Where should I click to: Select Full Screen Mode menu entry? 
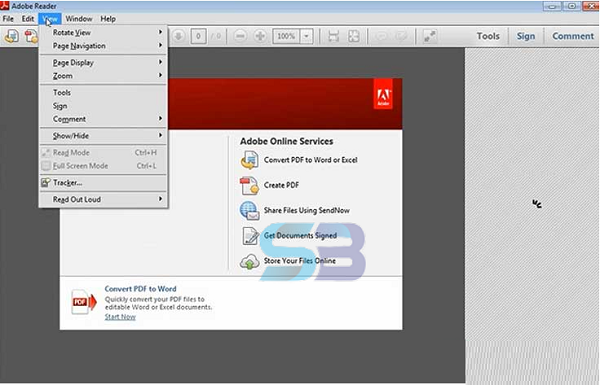(103, 166)
